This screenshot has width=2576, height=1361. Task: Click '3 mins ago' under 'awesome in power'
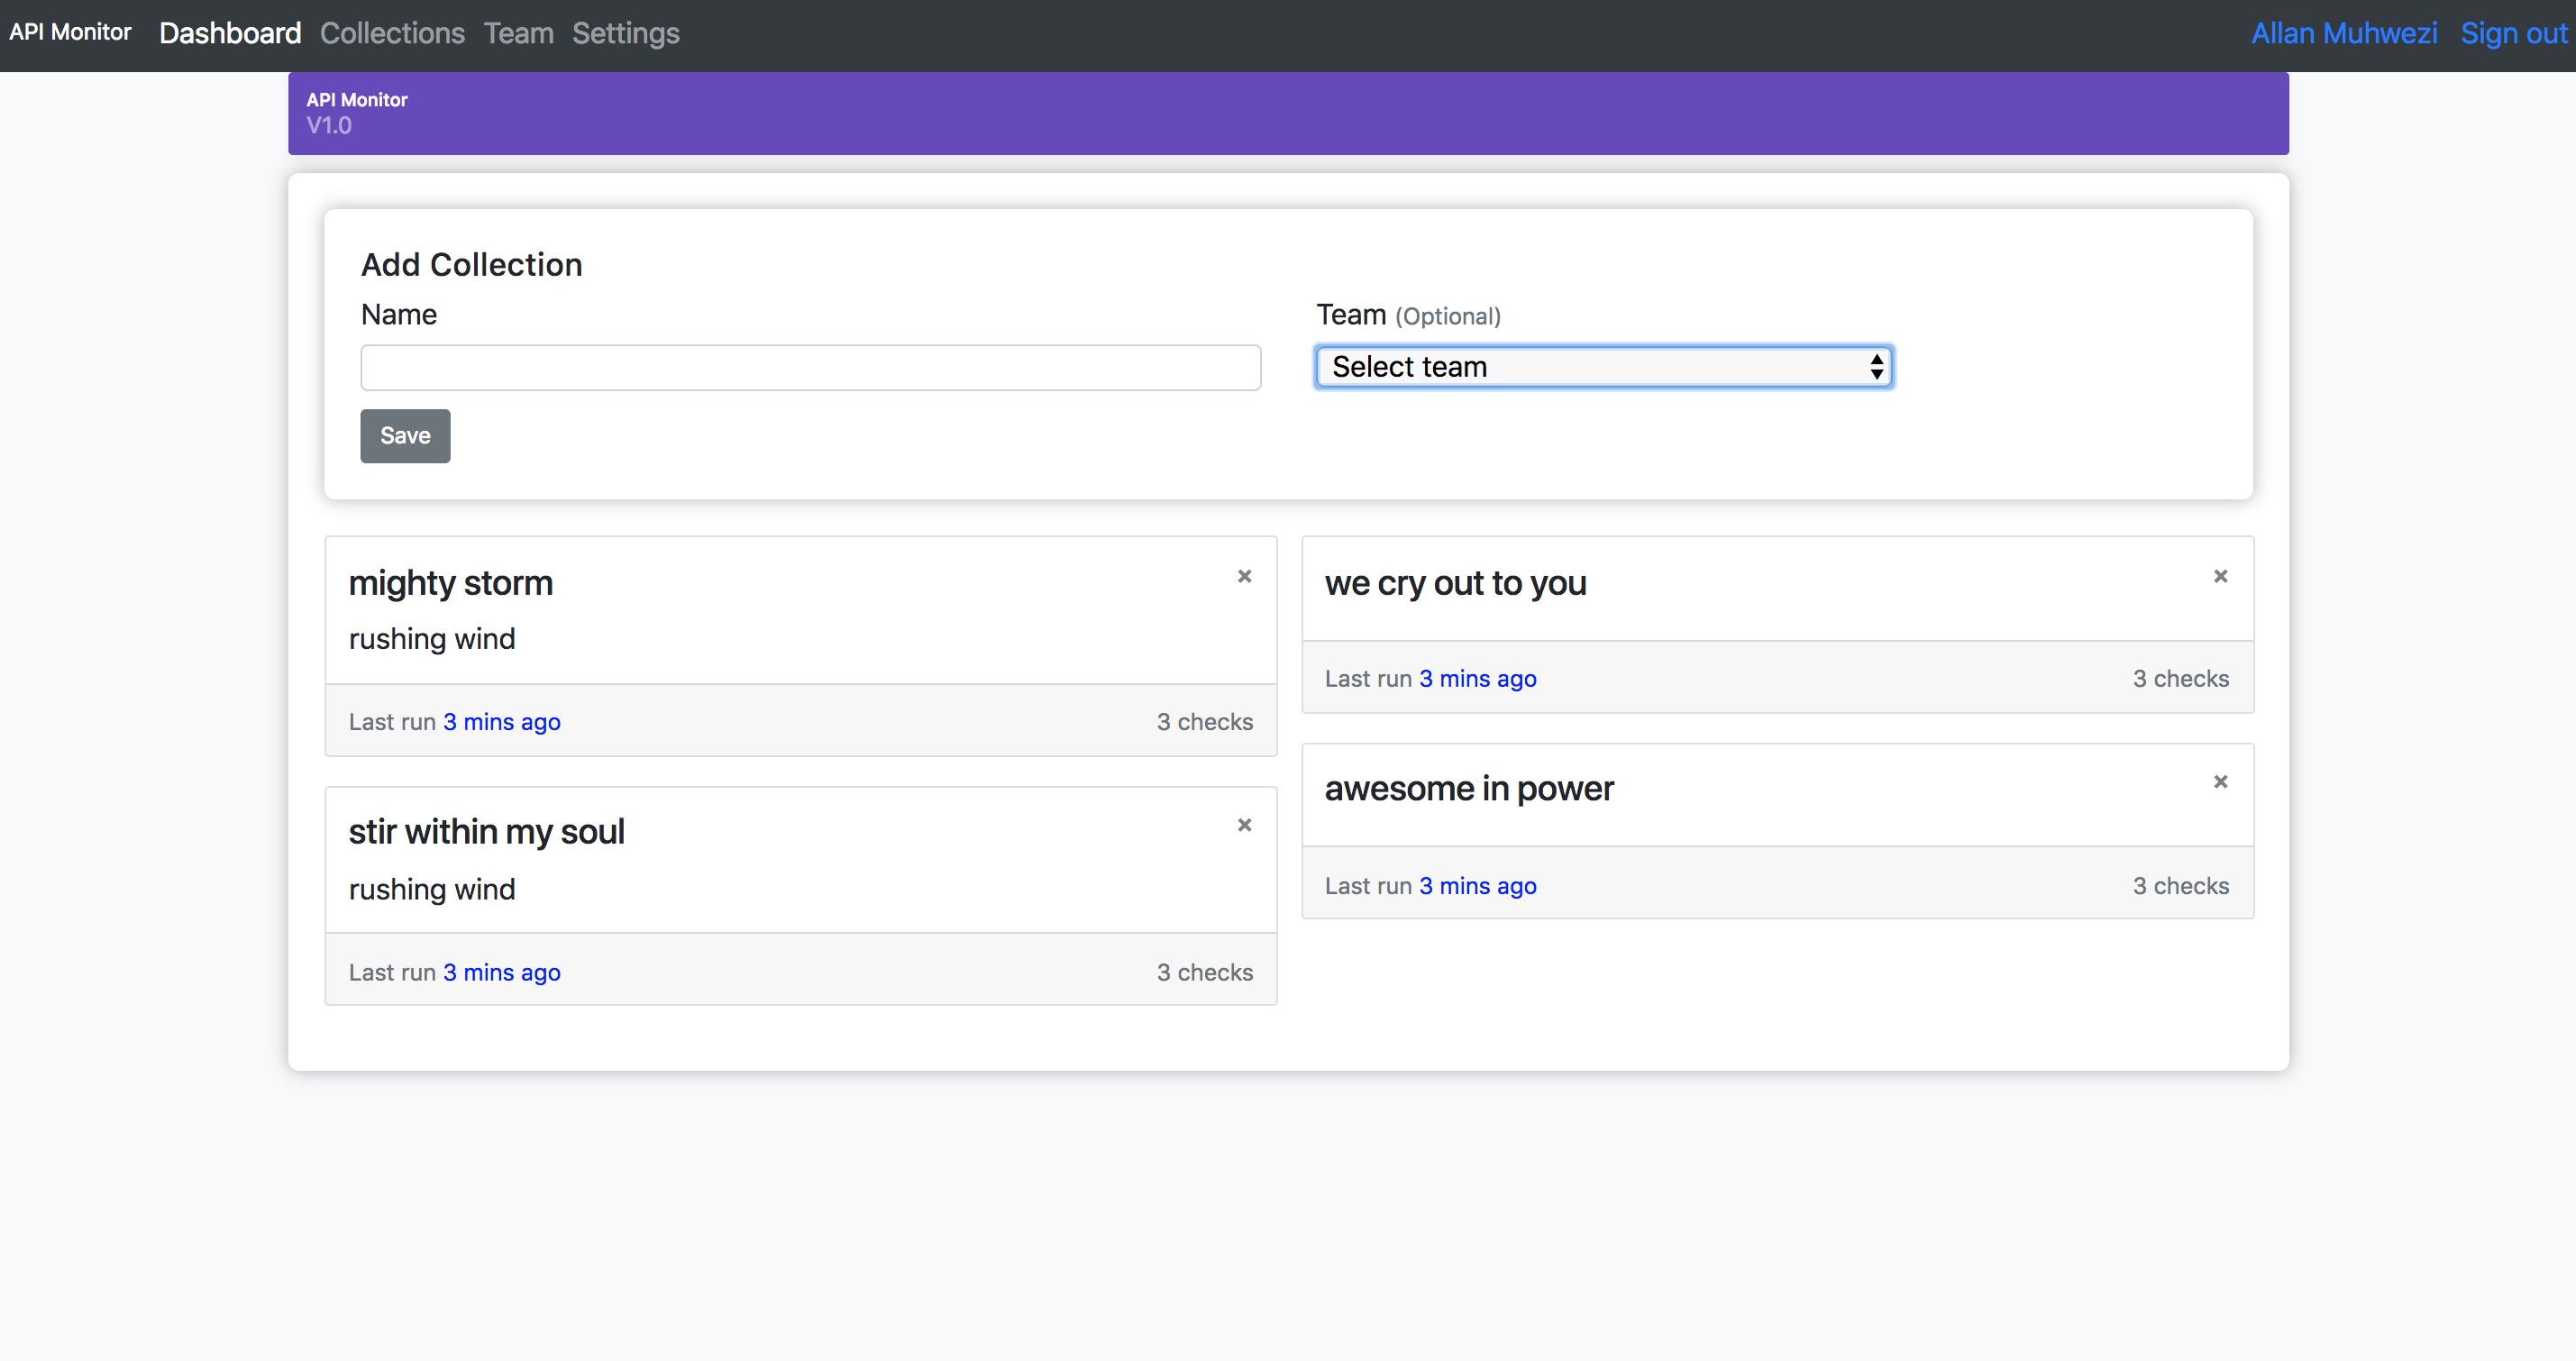1477,886
